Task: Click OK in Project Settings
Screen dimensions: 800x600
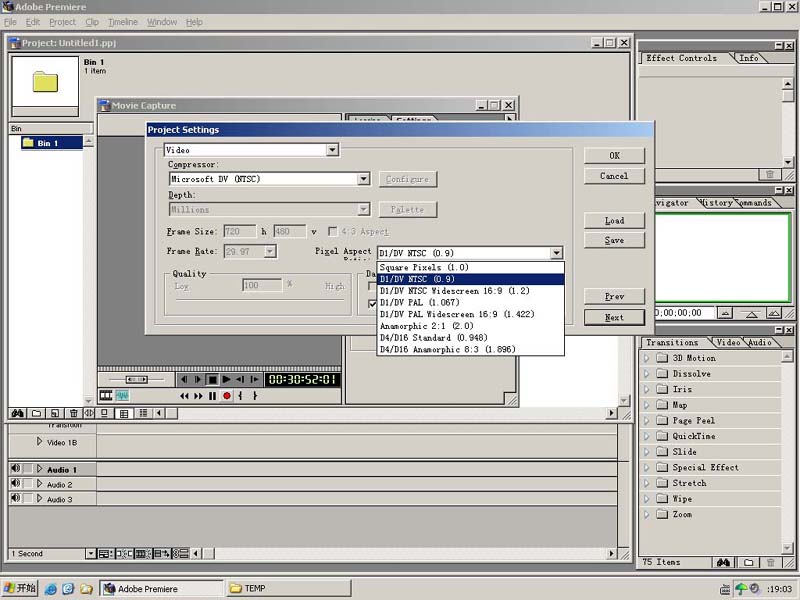Action: 614,156
